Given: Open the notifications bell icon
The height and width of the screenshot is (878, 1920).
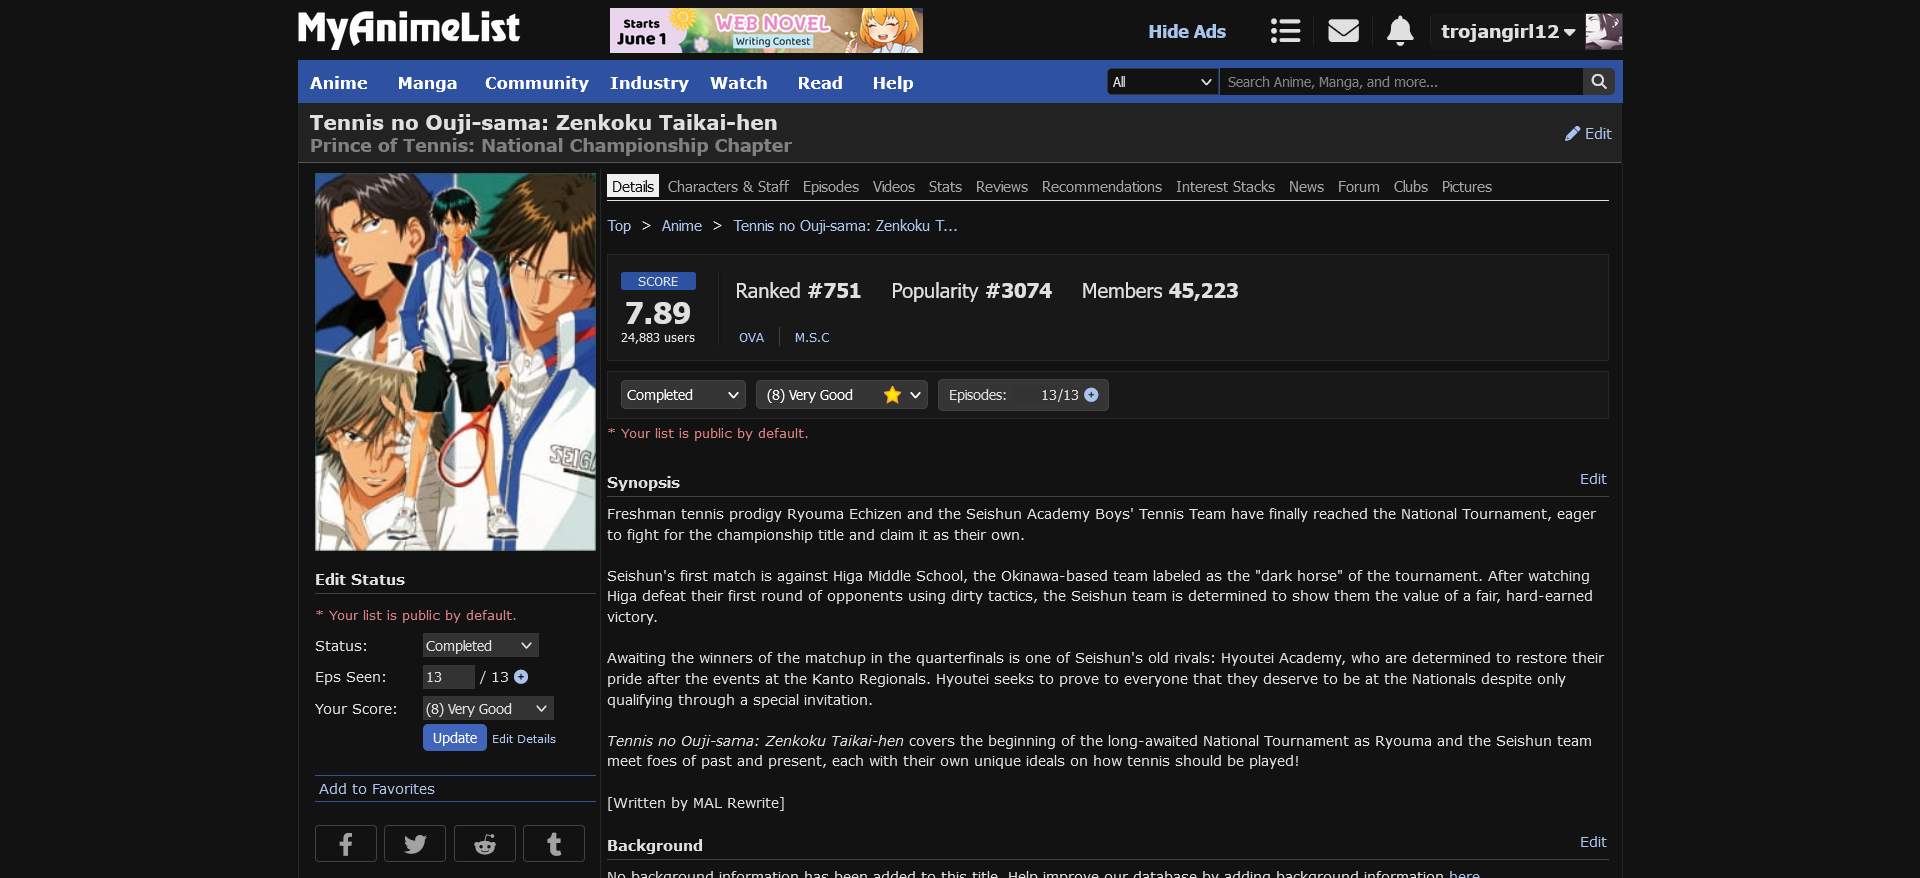Looking at the screenshot, I should tap(1400, 31).
